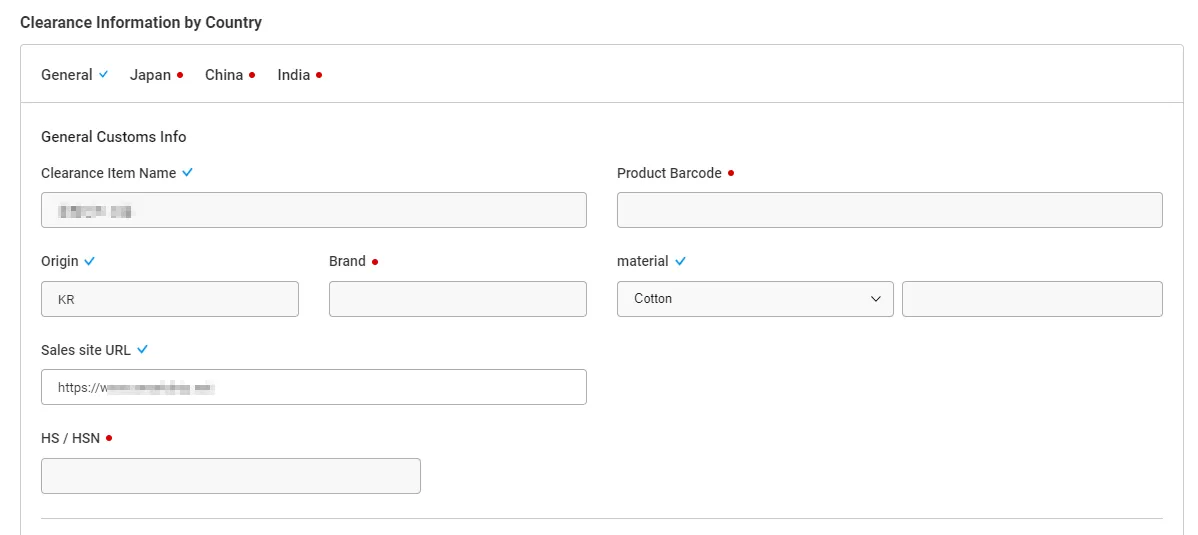
Task: Click red required dot beside Brand label
Action: (375, 262)
